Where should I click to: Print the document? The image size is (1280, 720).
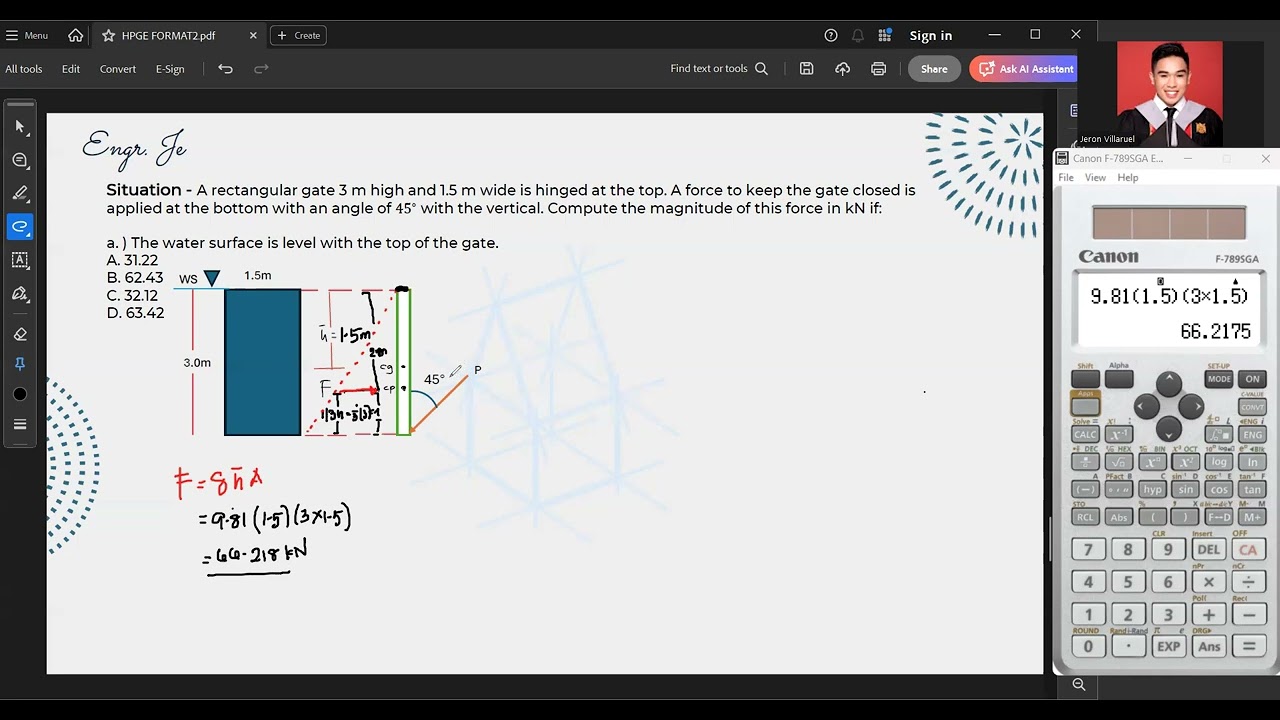pyautogui.click(x=879, y=69)
